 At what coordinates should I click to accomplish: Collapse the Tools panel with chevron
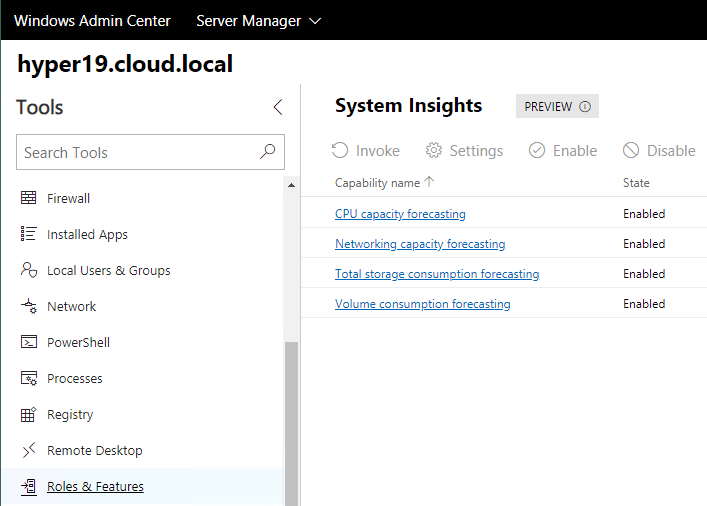point(278,107)
